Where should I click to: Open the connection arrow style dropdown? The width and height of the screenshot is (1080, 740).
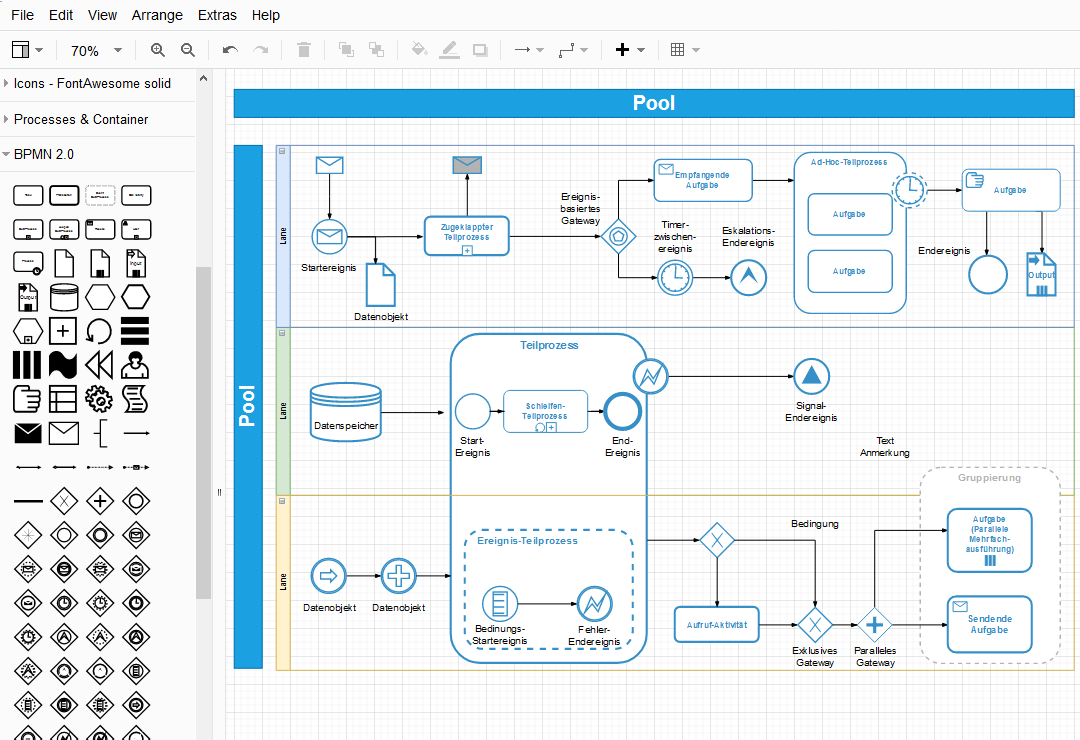(529, 50)
